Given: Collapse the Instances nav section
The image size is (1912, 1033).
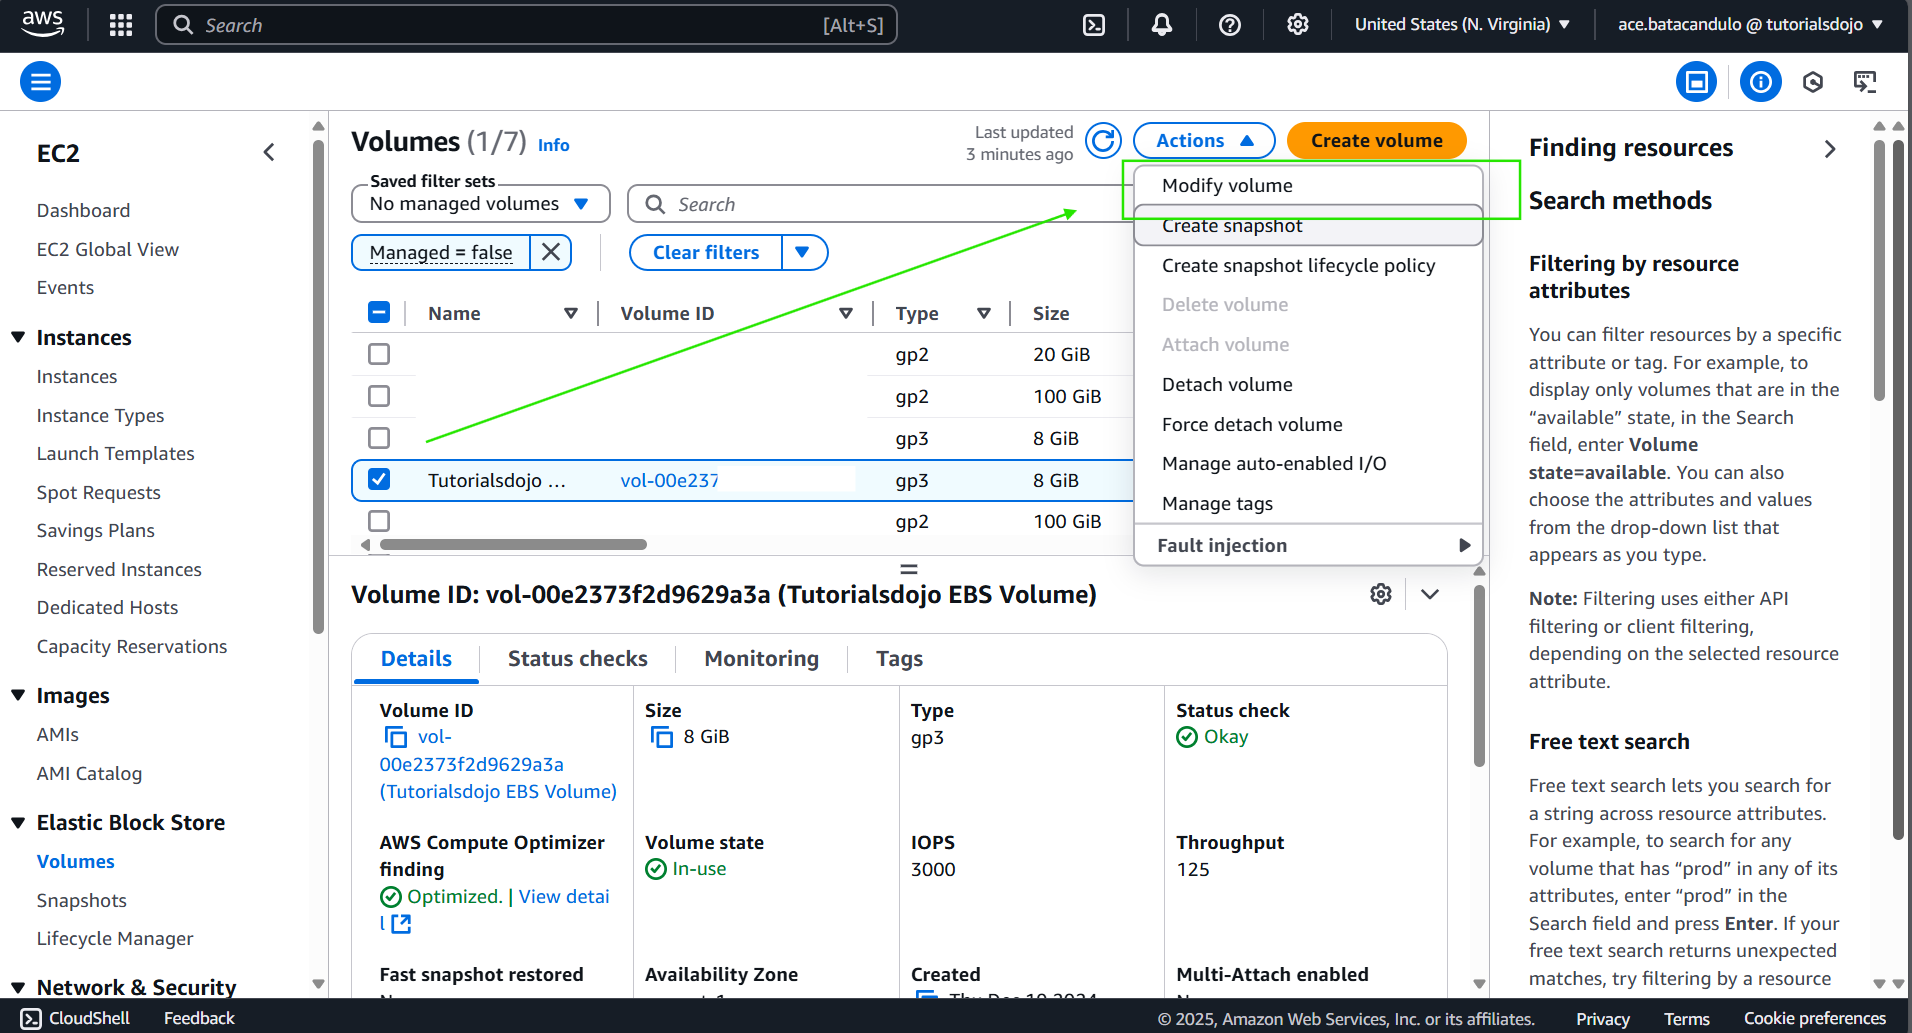Looking at the screenshot, I should 18,338.
